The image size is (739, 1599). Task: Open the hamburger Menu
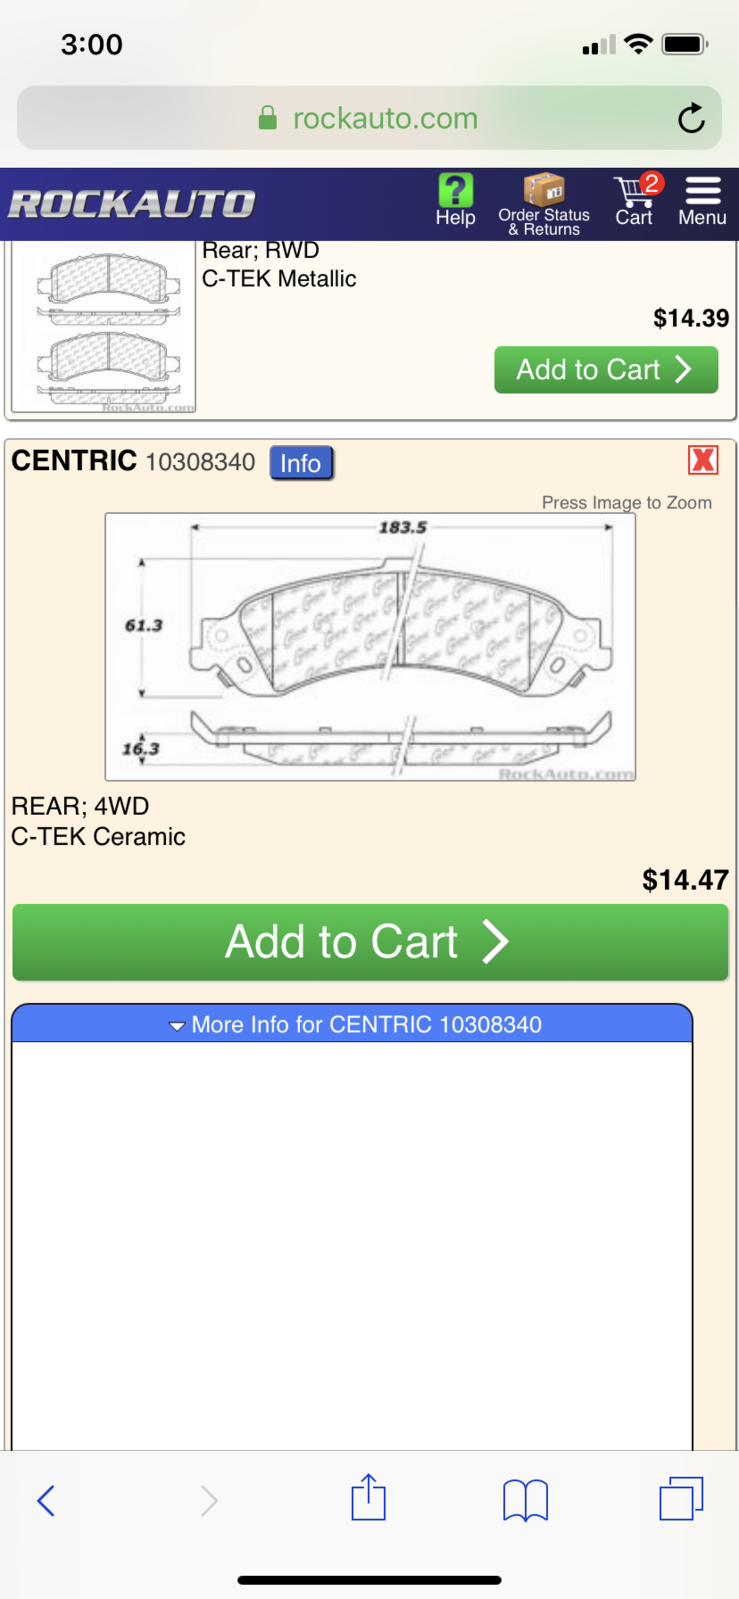tap(702, 201)
